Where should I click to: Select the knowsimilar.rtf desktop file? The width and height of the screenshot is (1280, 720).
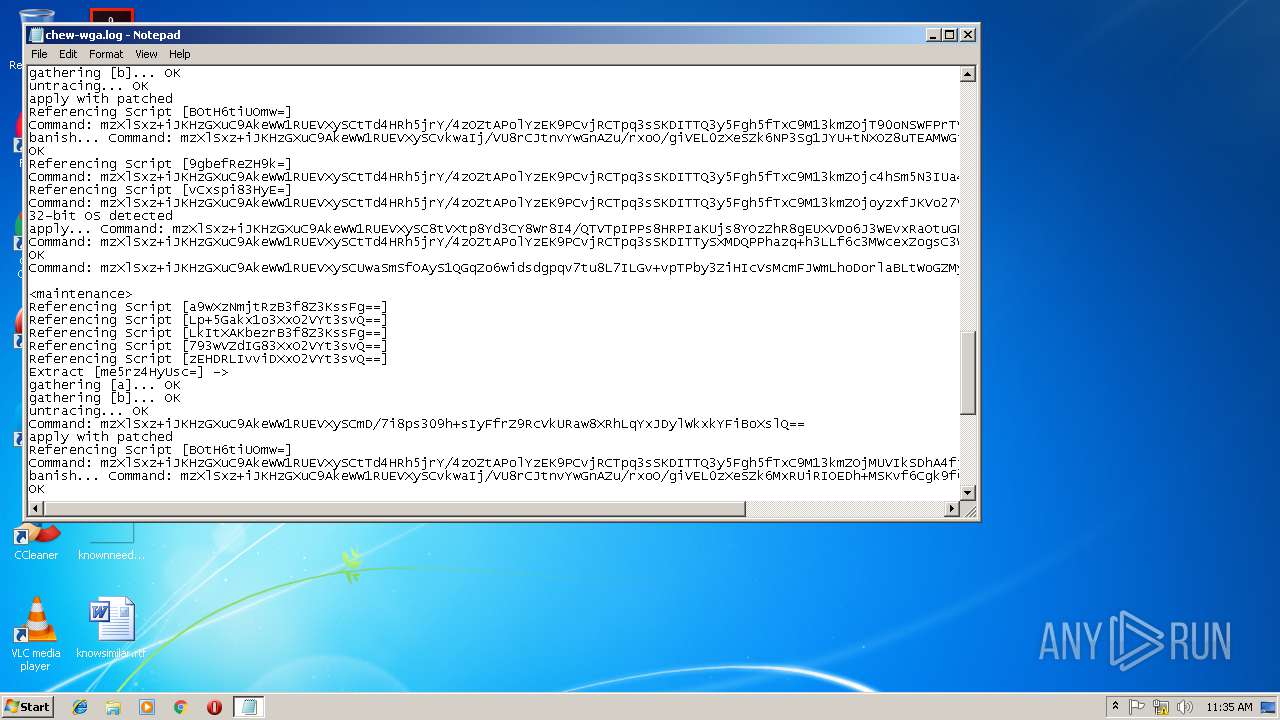point(111,628)
